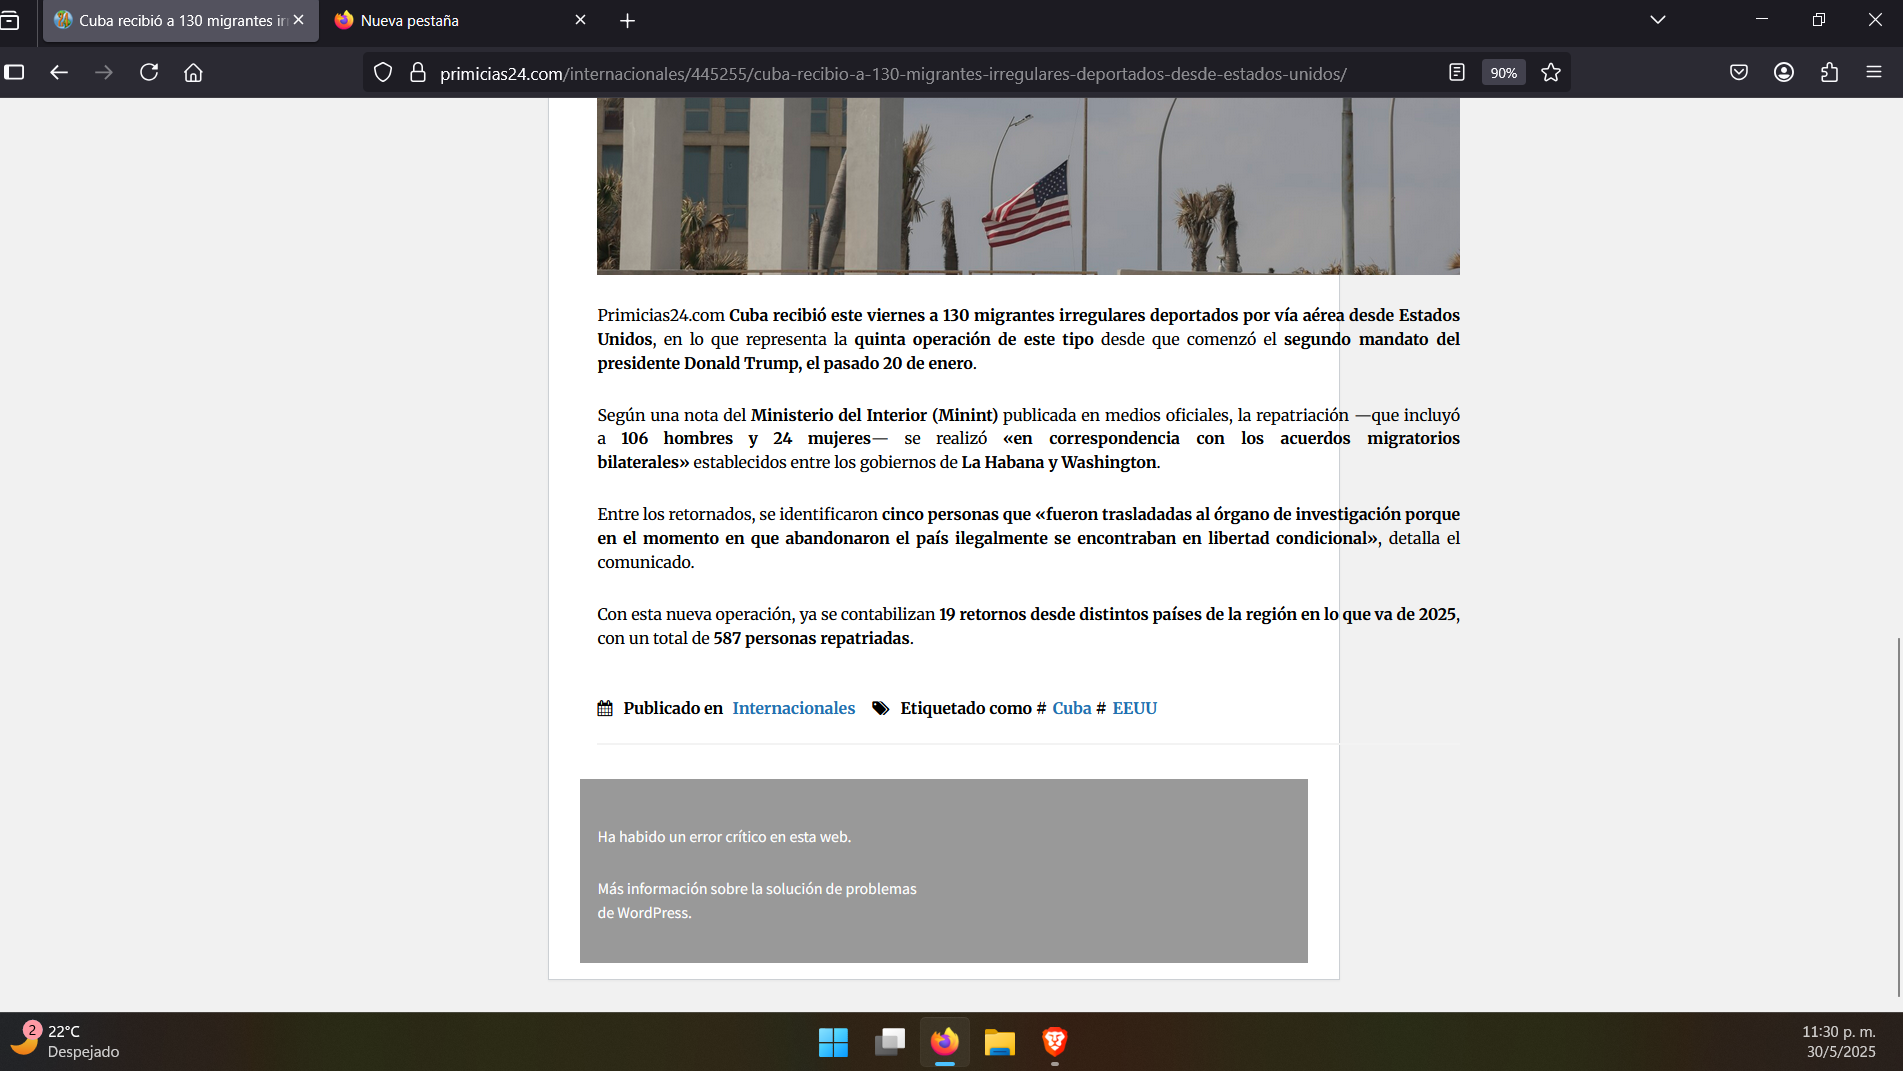Close the Cuba recibió tab
This screenshot has height=1071, width=1903.
click(x=298, y=20)
